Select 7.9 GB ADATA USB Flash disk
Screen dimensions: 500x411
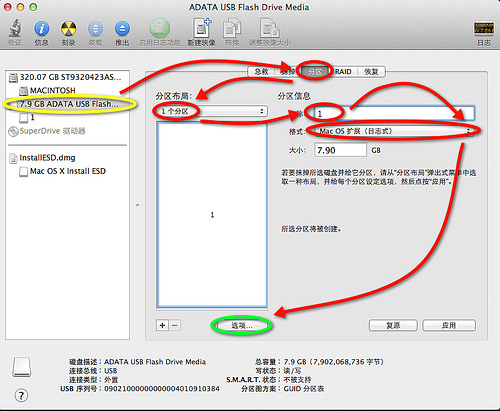point(68,104)
